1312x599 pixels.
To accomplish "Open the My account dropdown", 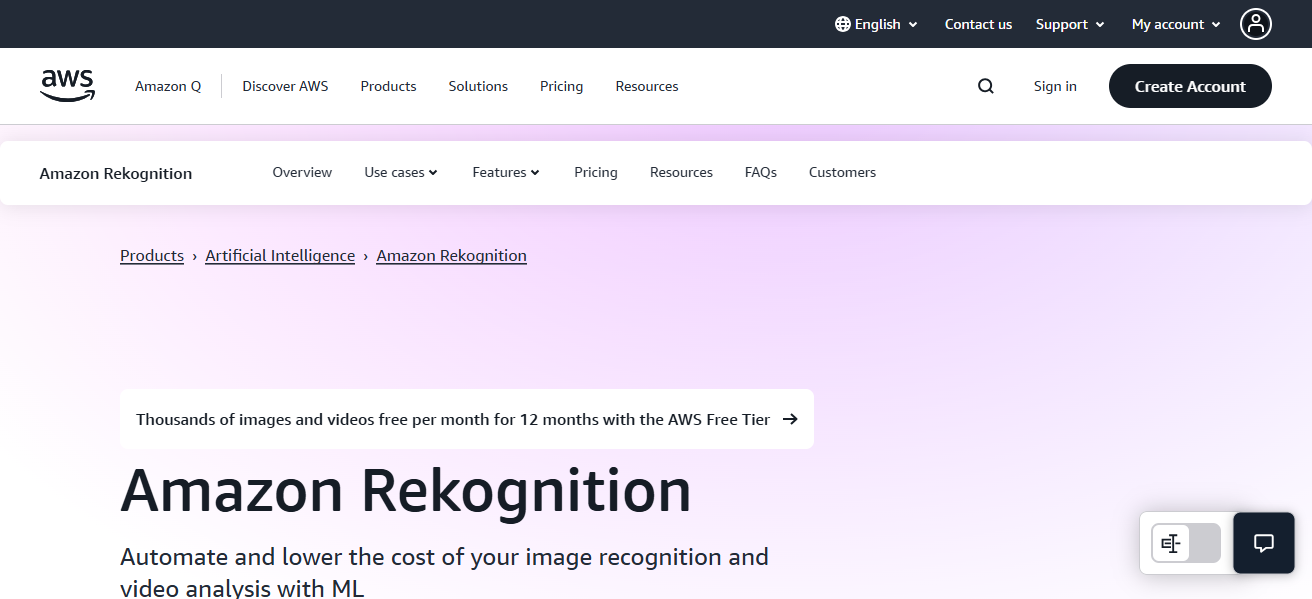I will tap(1176, 24).
